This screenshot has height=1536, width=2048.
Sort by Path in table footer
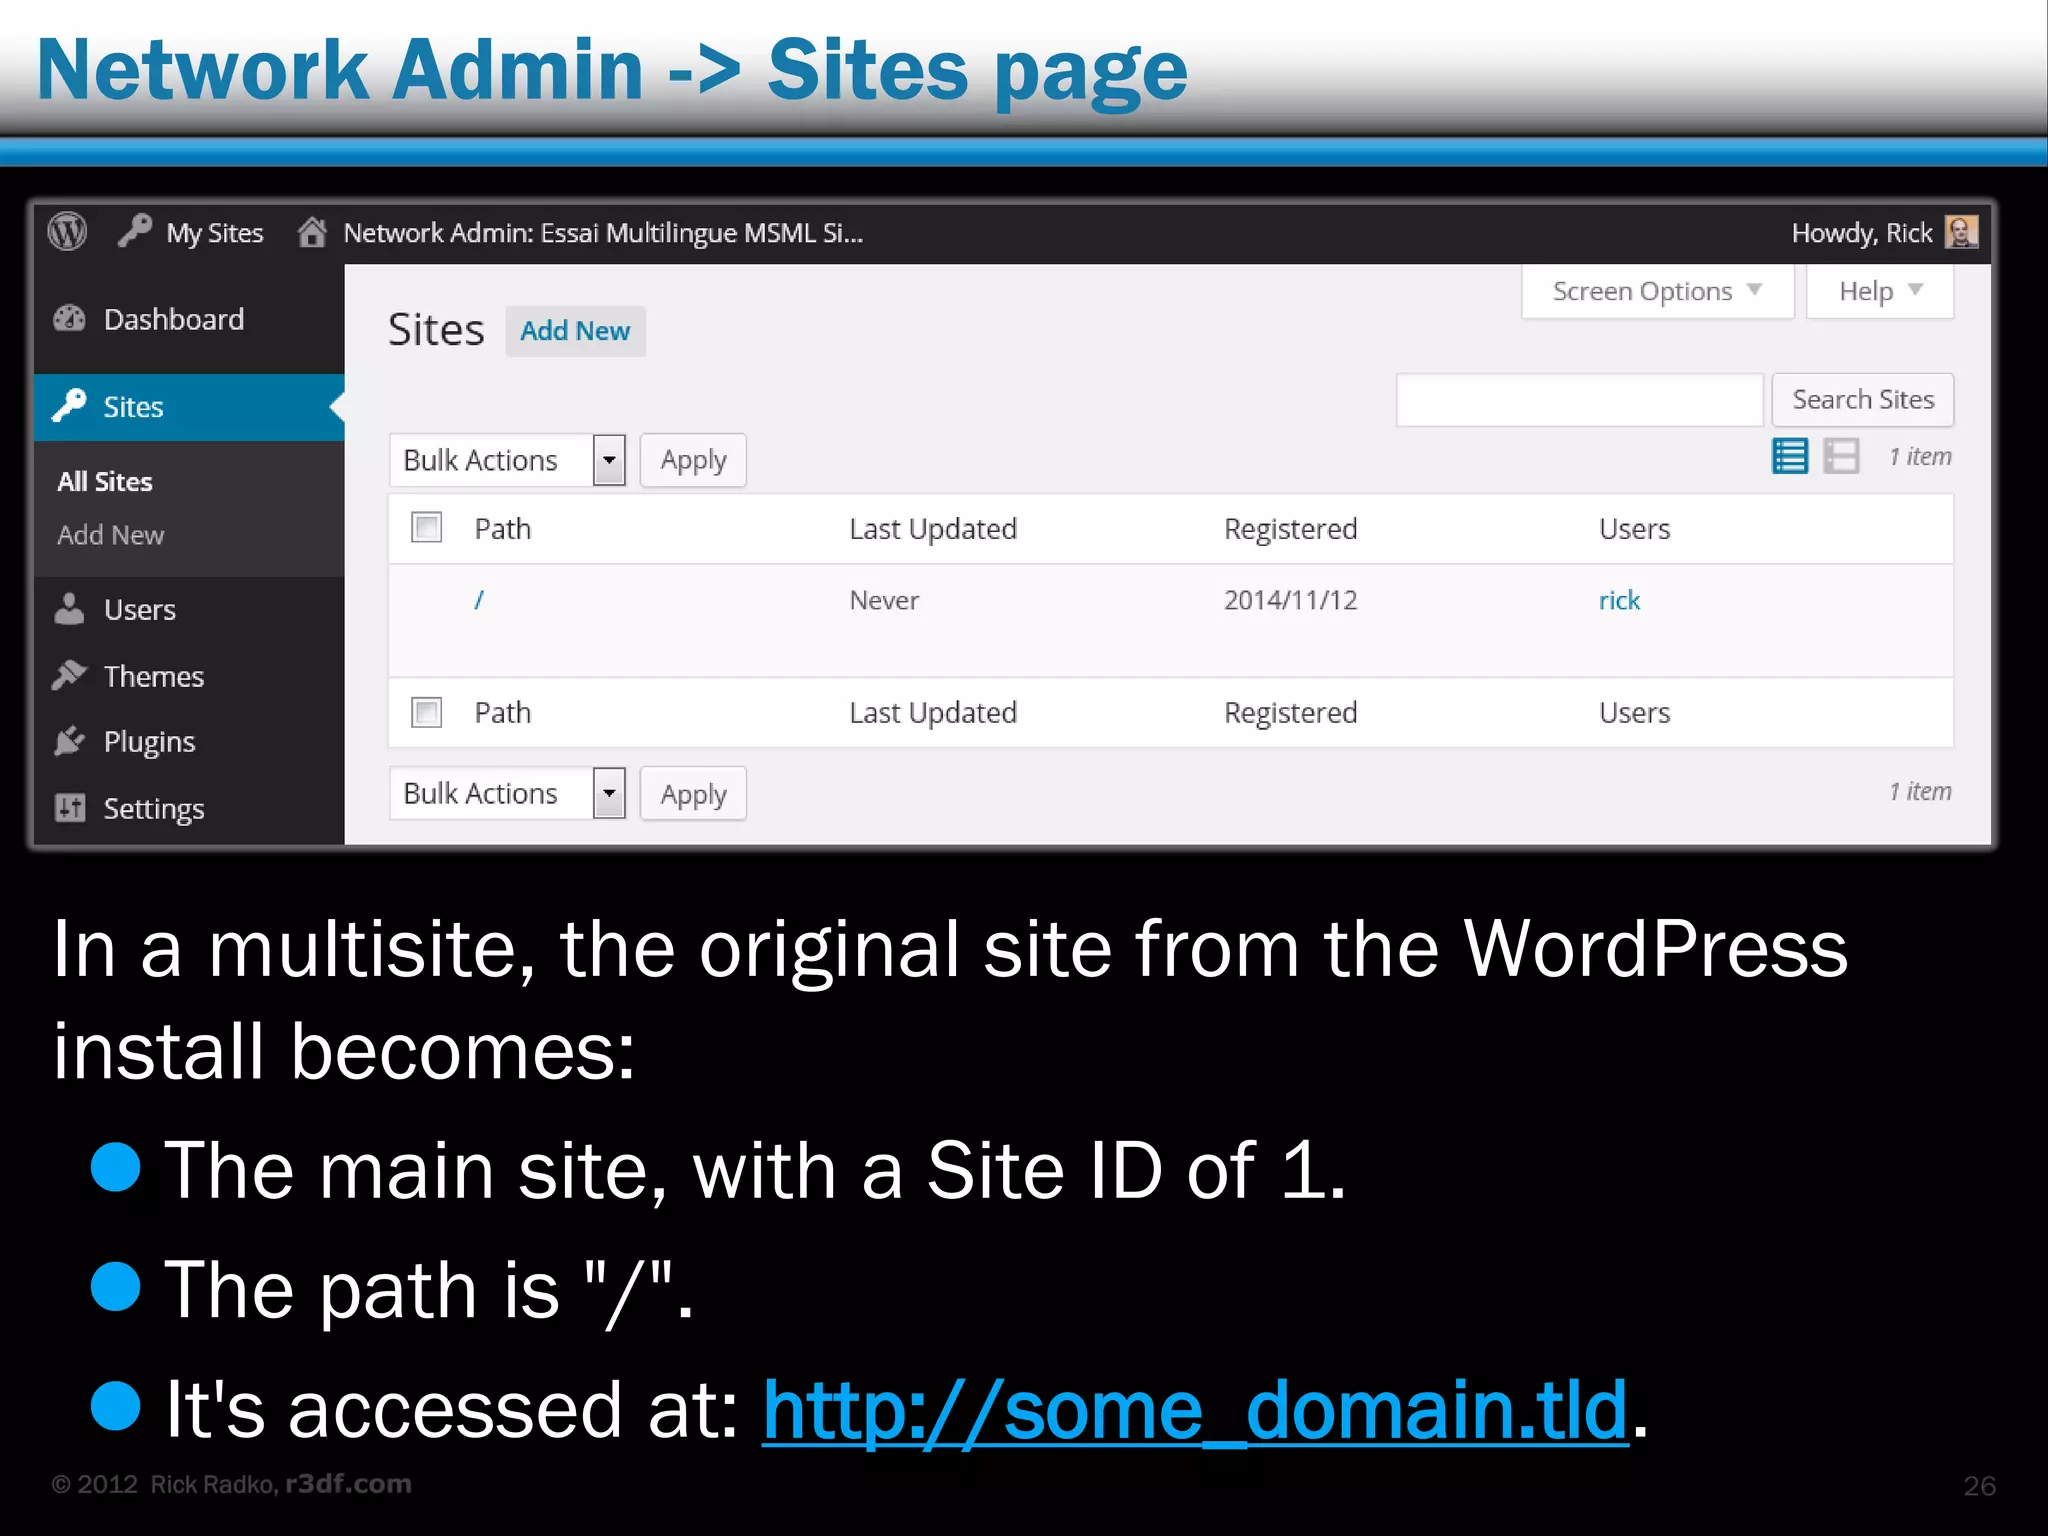click(503, 712)
